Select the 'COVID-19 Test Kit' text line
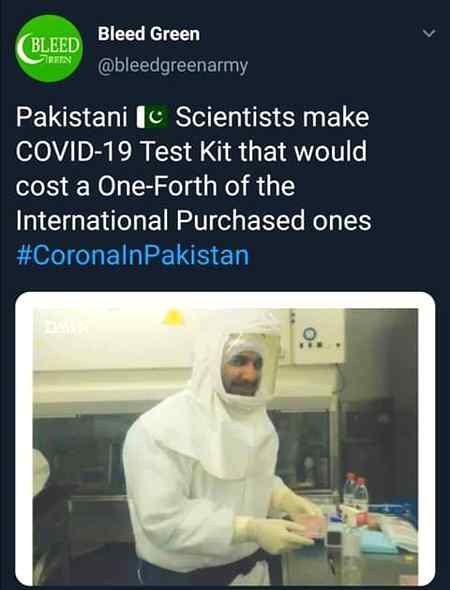 pyautogui.click(x=191, y=151)
